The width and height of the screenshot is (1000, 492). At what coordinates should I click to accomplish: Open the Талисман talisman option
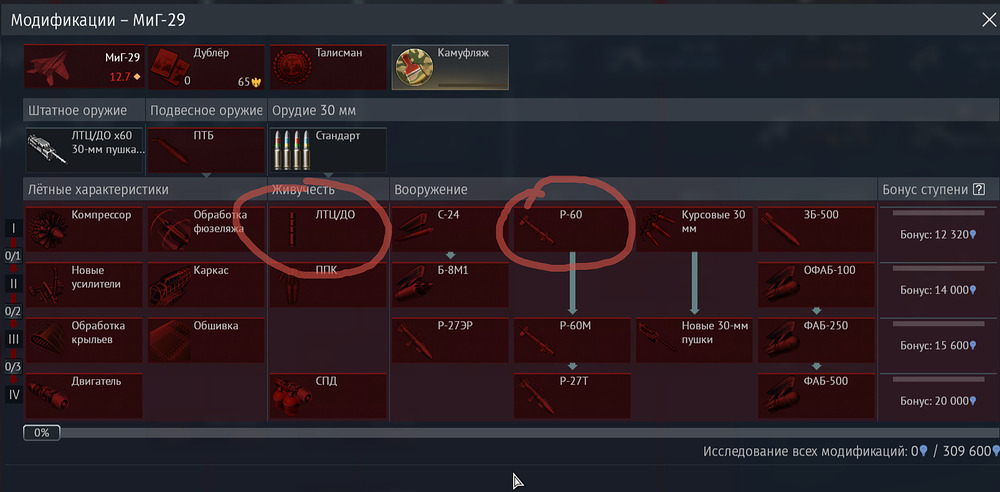pos(328,67)
